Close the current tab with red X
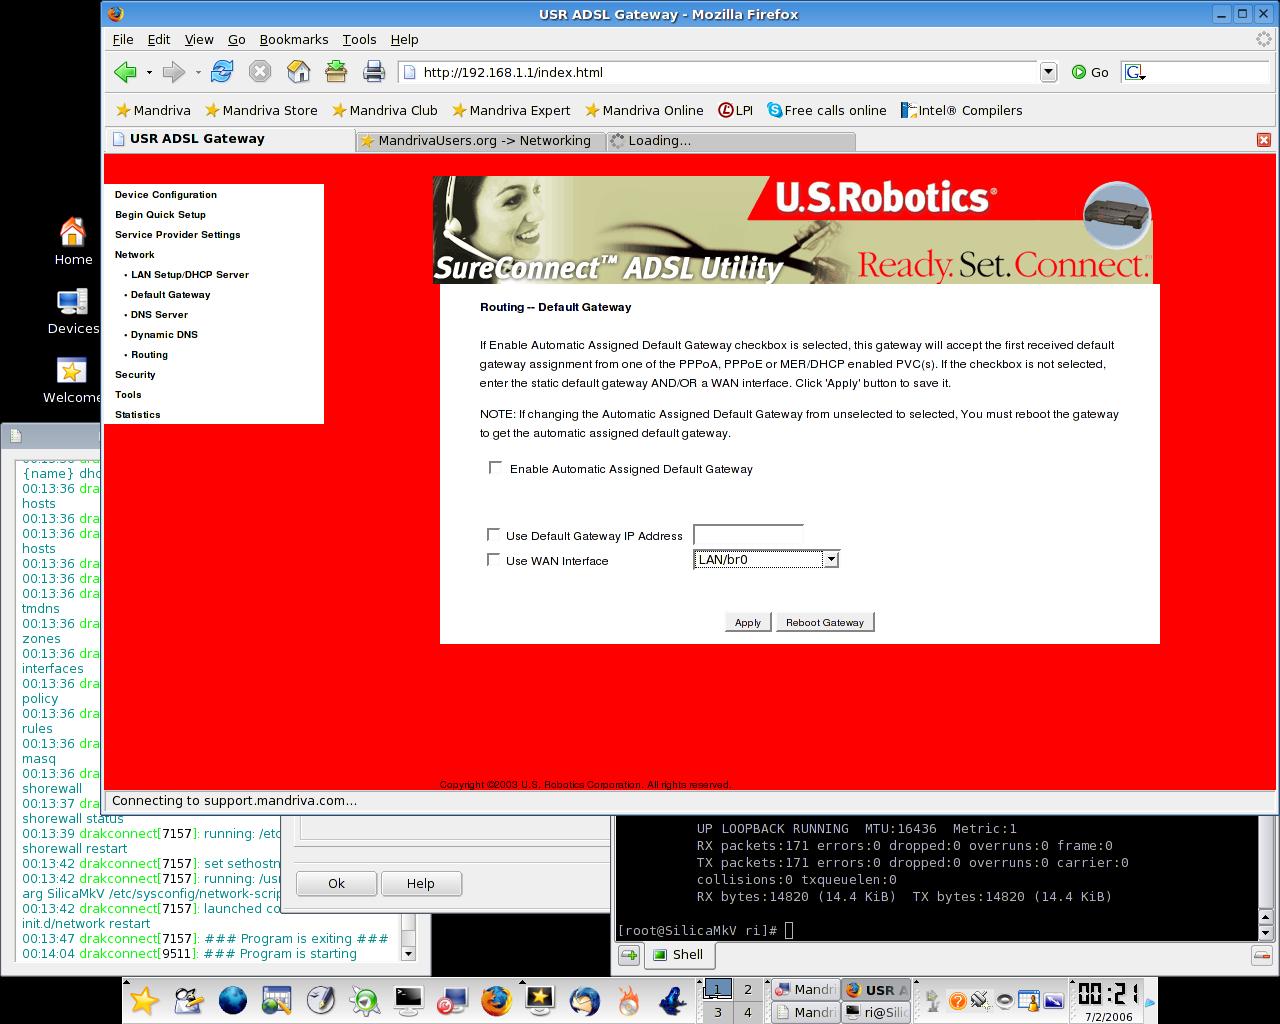1280x1024 pixels. tap(1264, 140)
